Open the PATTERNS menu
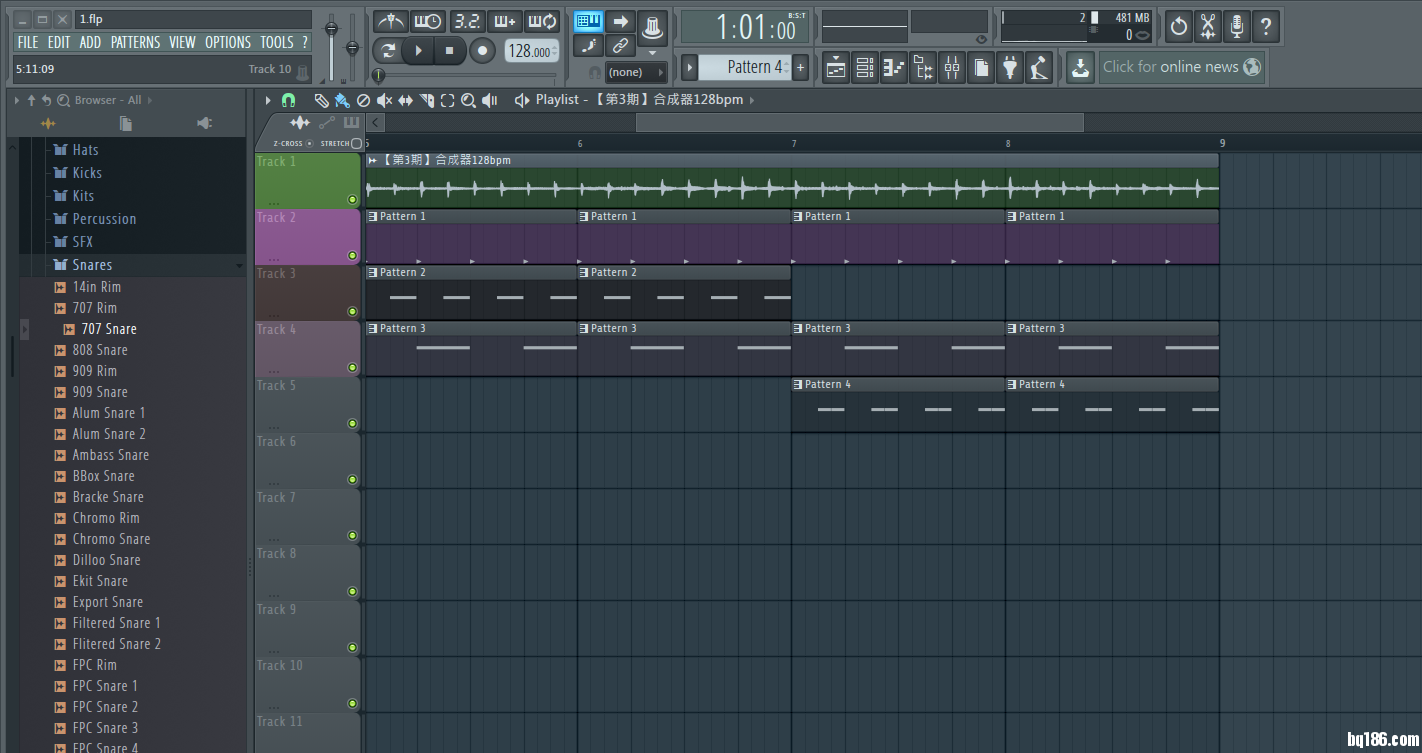The image size is (1422, 753). point(135,42)
